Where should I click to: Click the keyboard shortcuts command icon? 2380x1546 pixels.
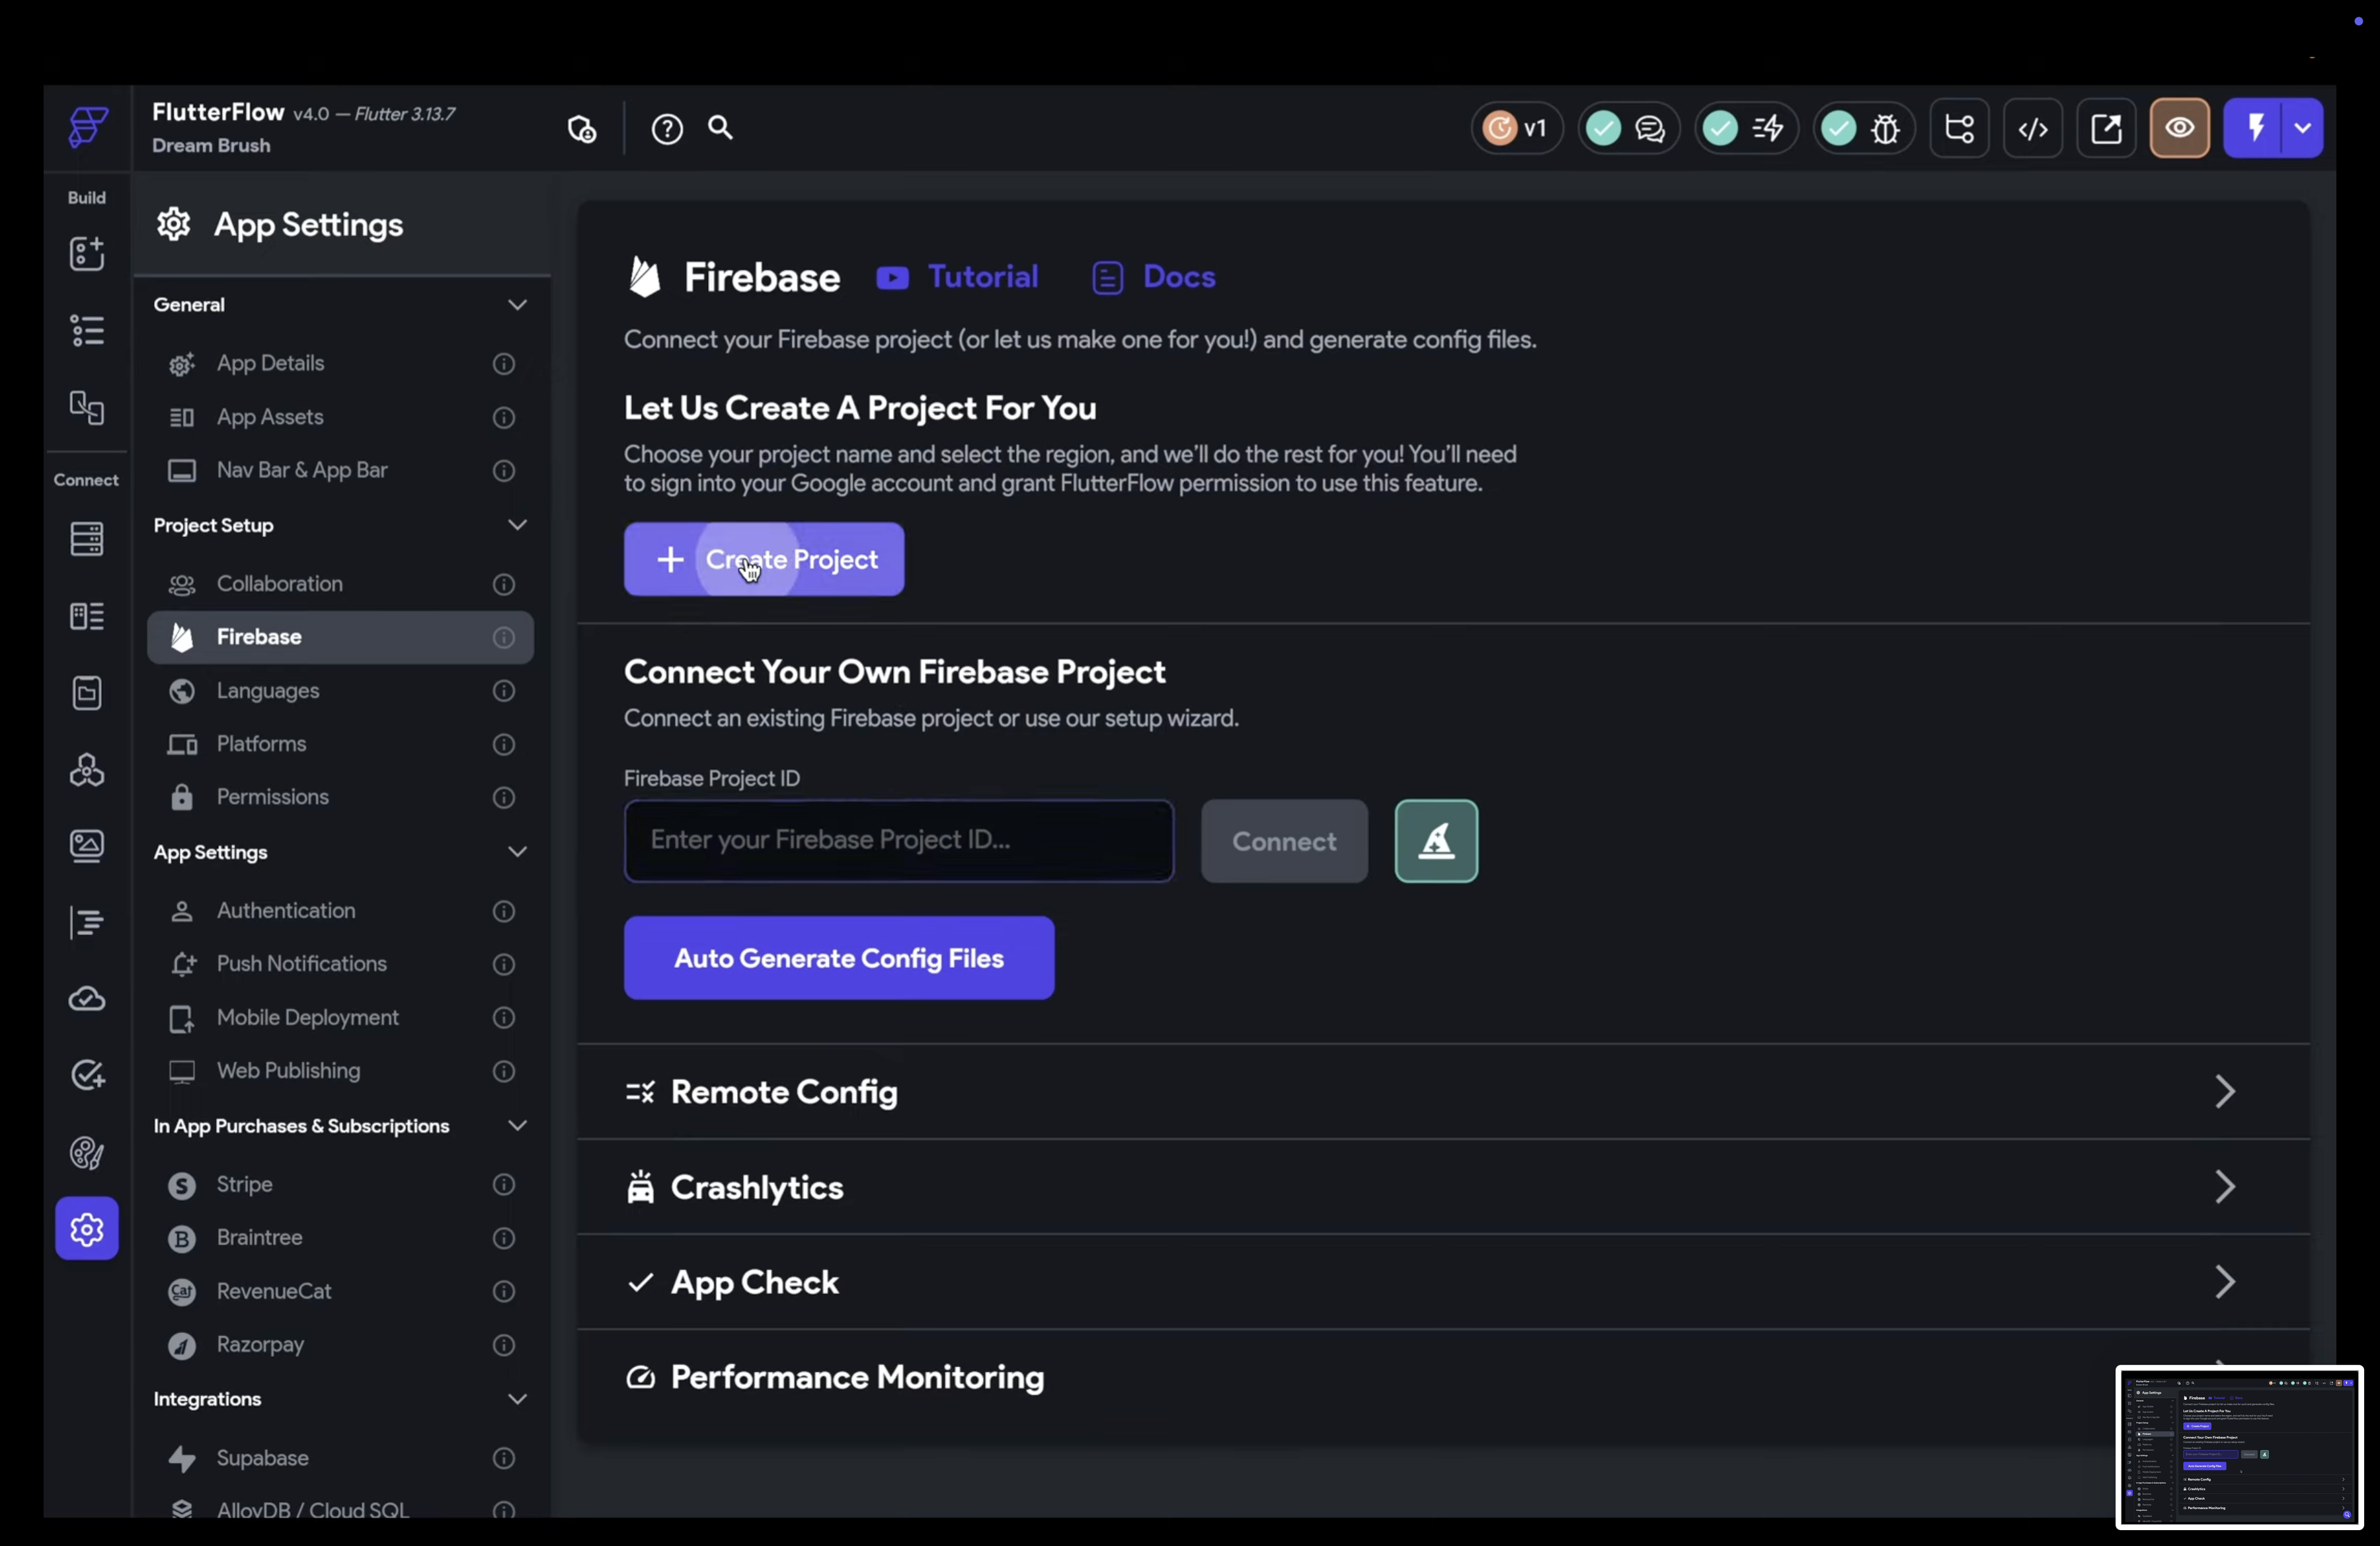582,129
